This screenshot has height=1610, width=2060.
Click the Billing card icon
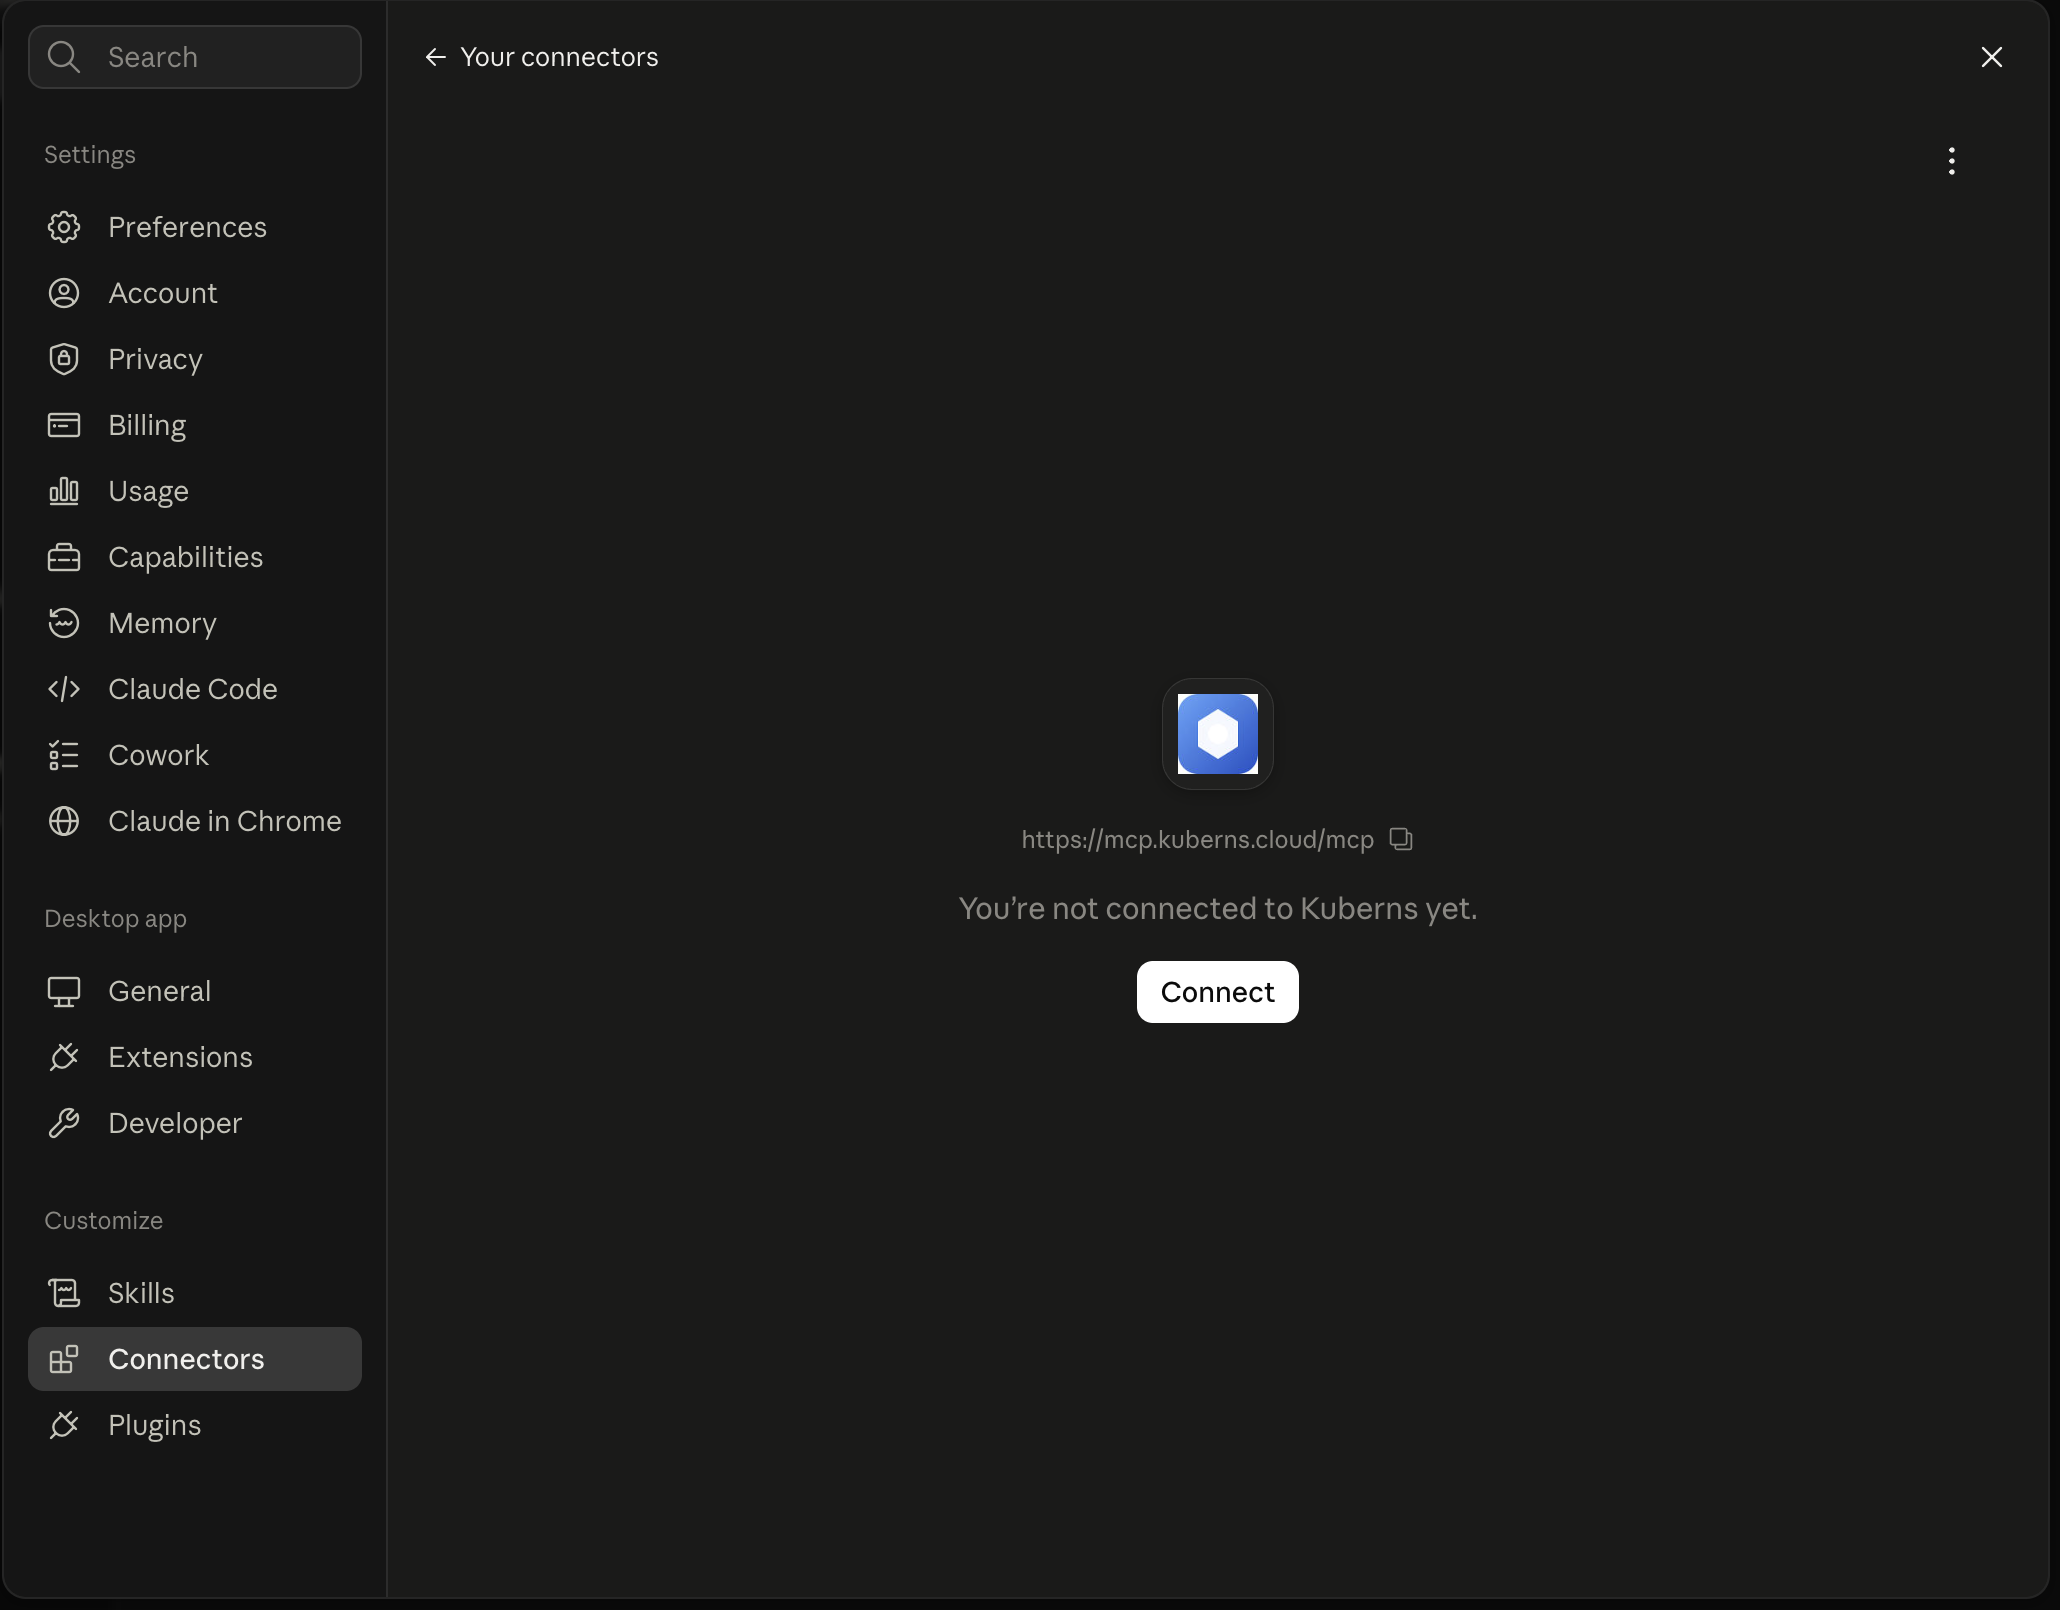pyautogui.click(x=64, y=425)
